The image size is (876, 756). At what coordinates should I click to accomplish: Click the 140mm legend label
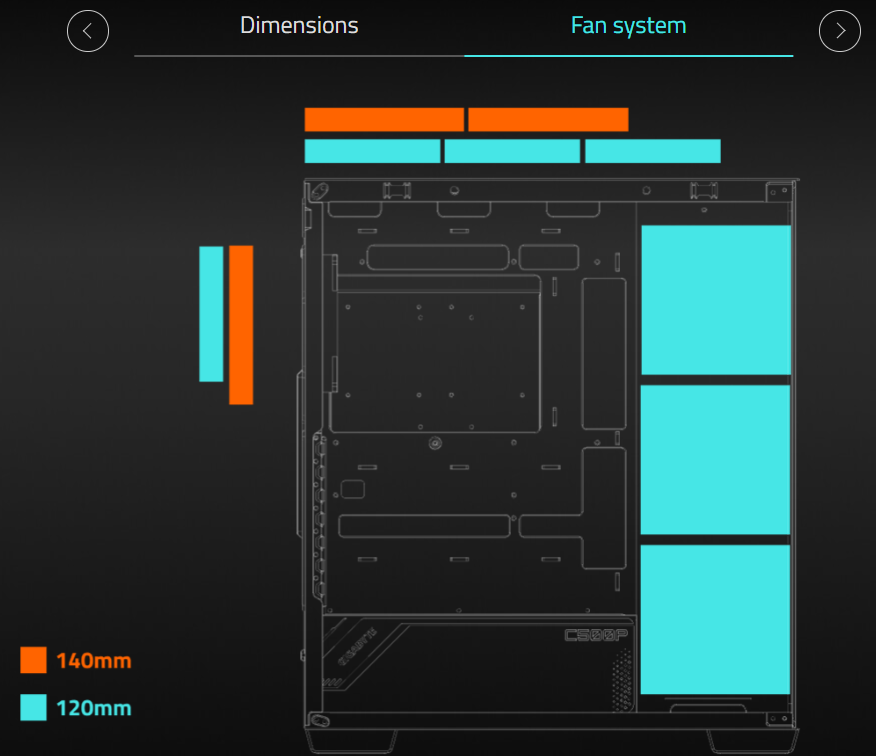(94, 661)
